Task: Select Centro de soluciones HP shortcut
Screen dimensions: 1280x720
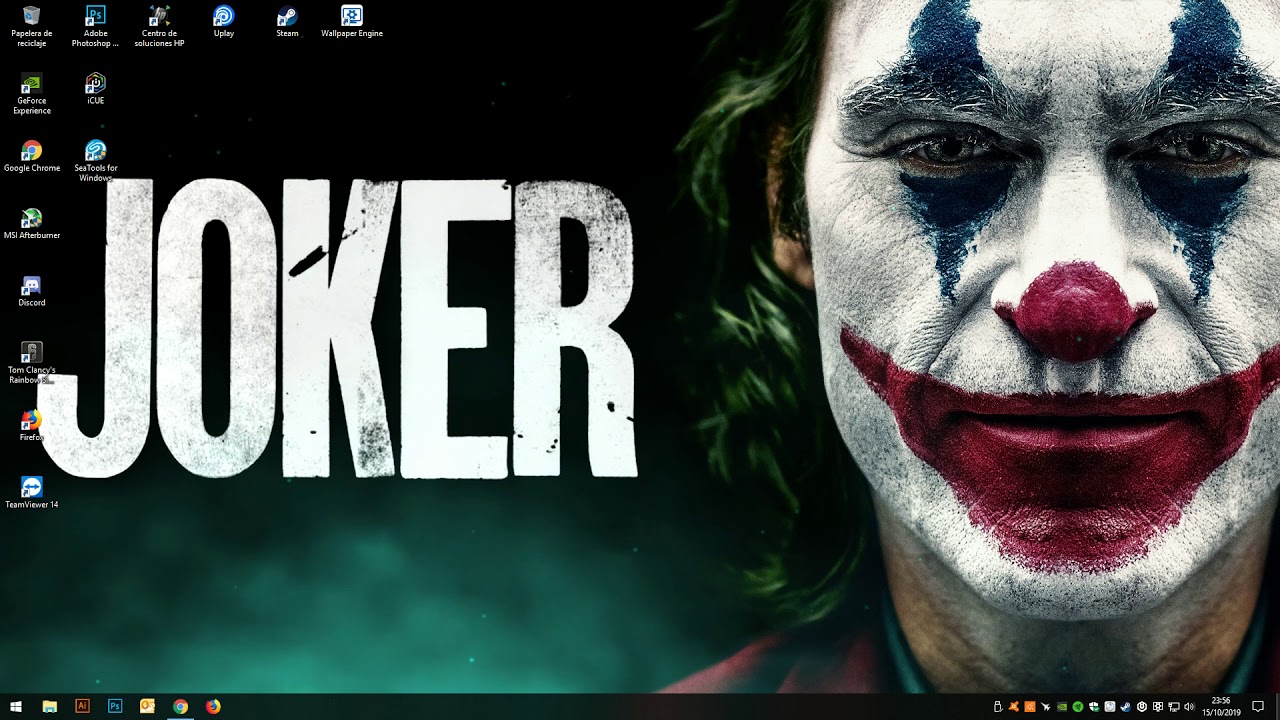Action: [x=159, y=26]
